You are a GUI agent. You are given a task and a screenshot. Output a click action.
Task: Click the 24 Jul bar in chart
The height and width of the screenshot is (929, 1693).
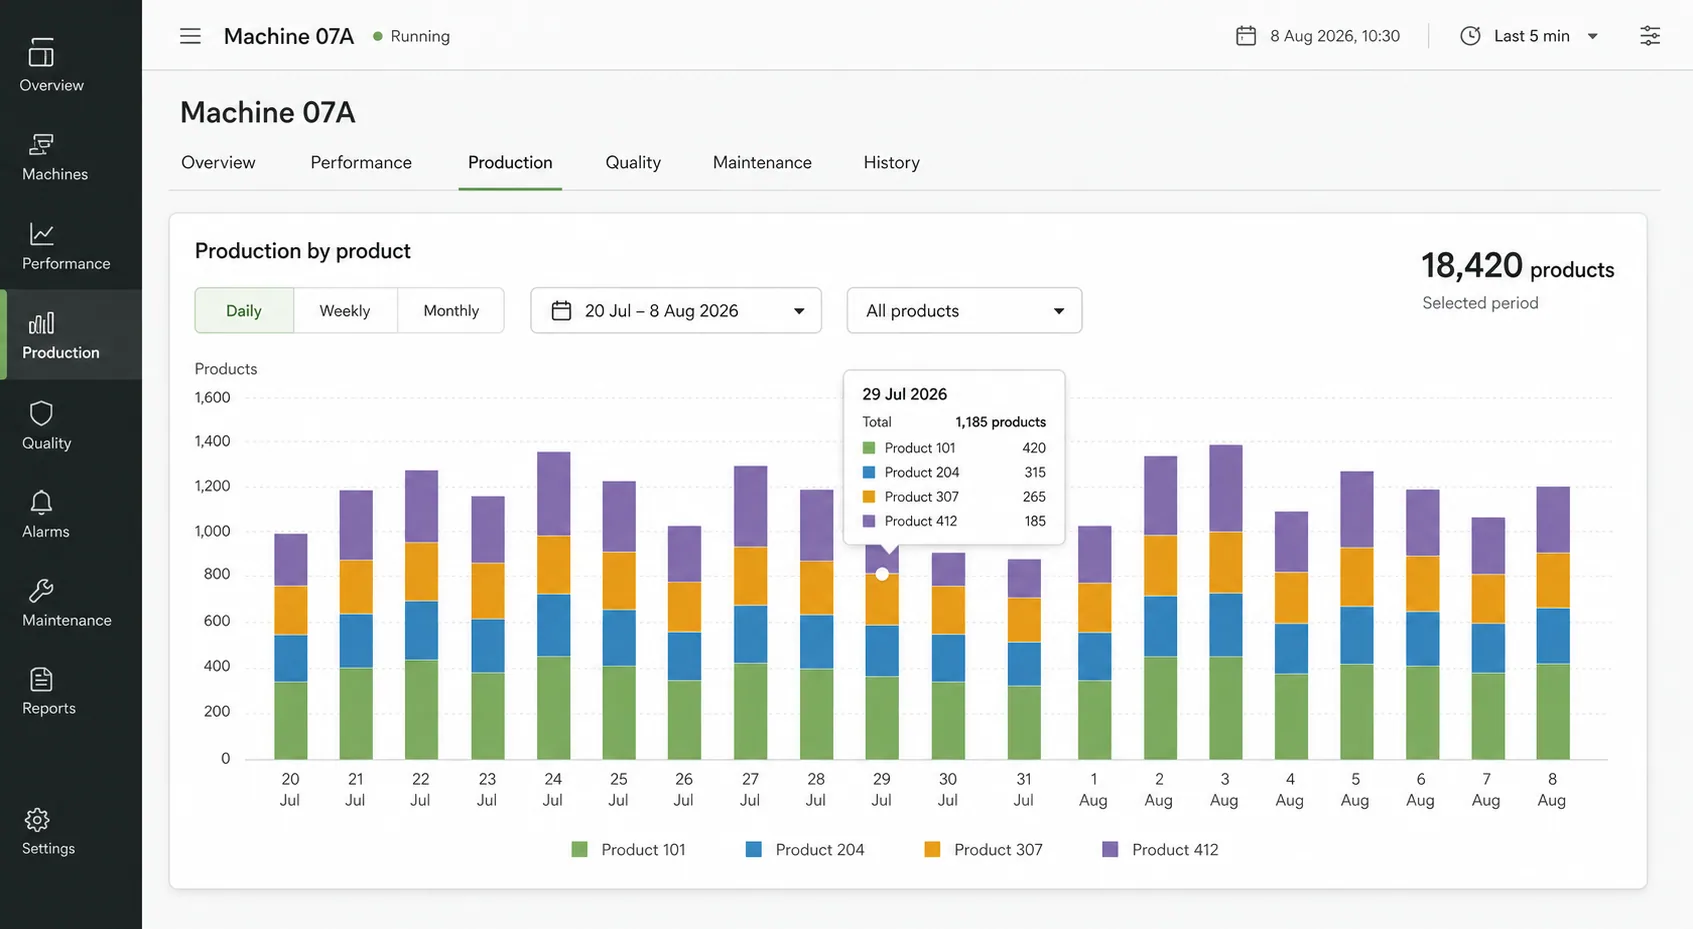point(554,605)
